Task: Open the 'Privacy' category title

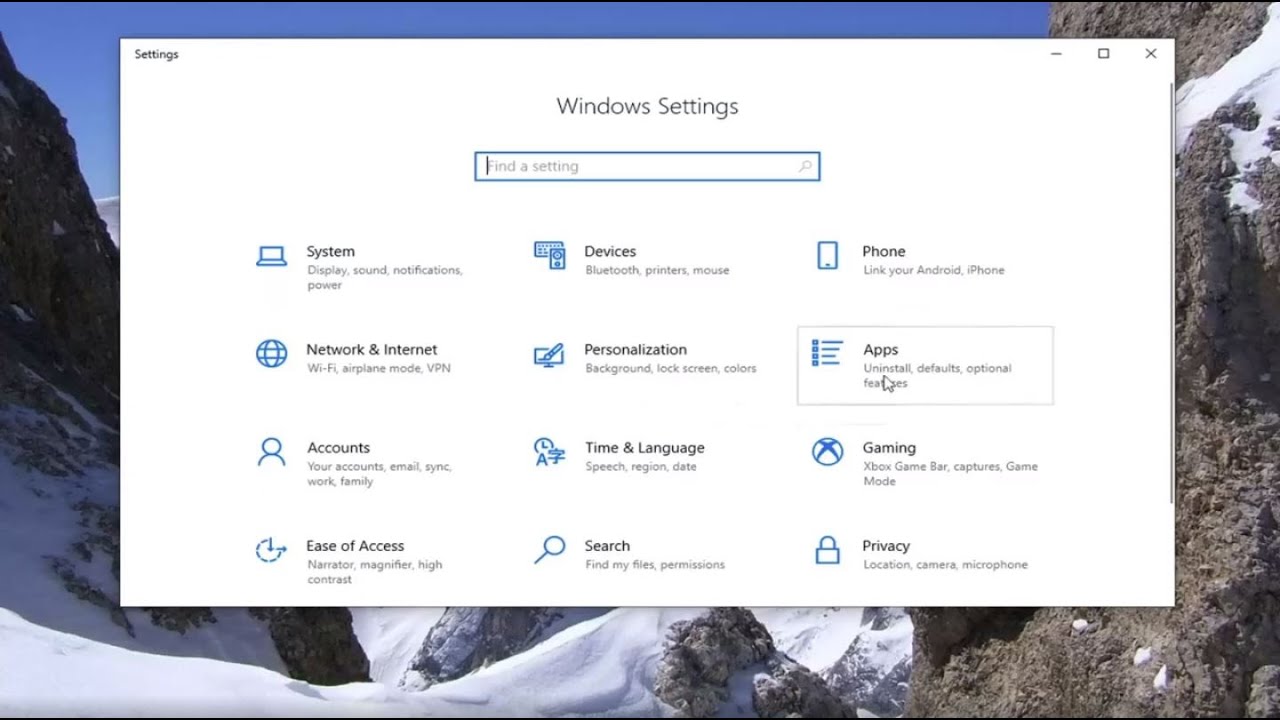Action: [886, 545]
